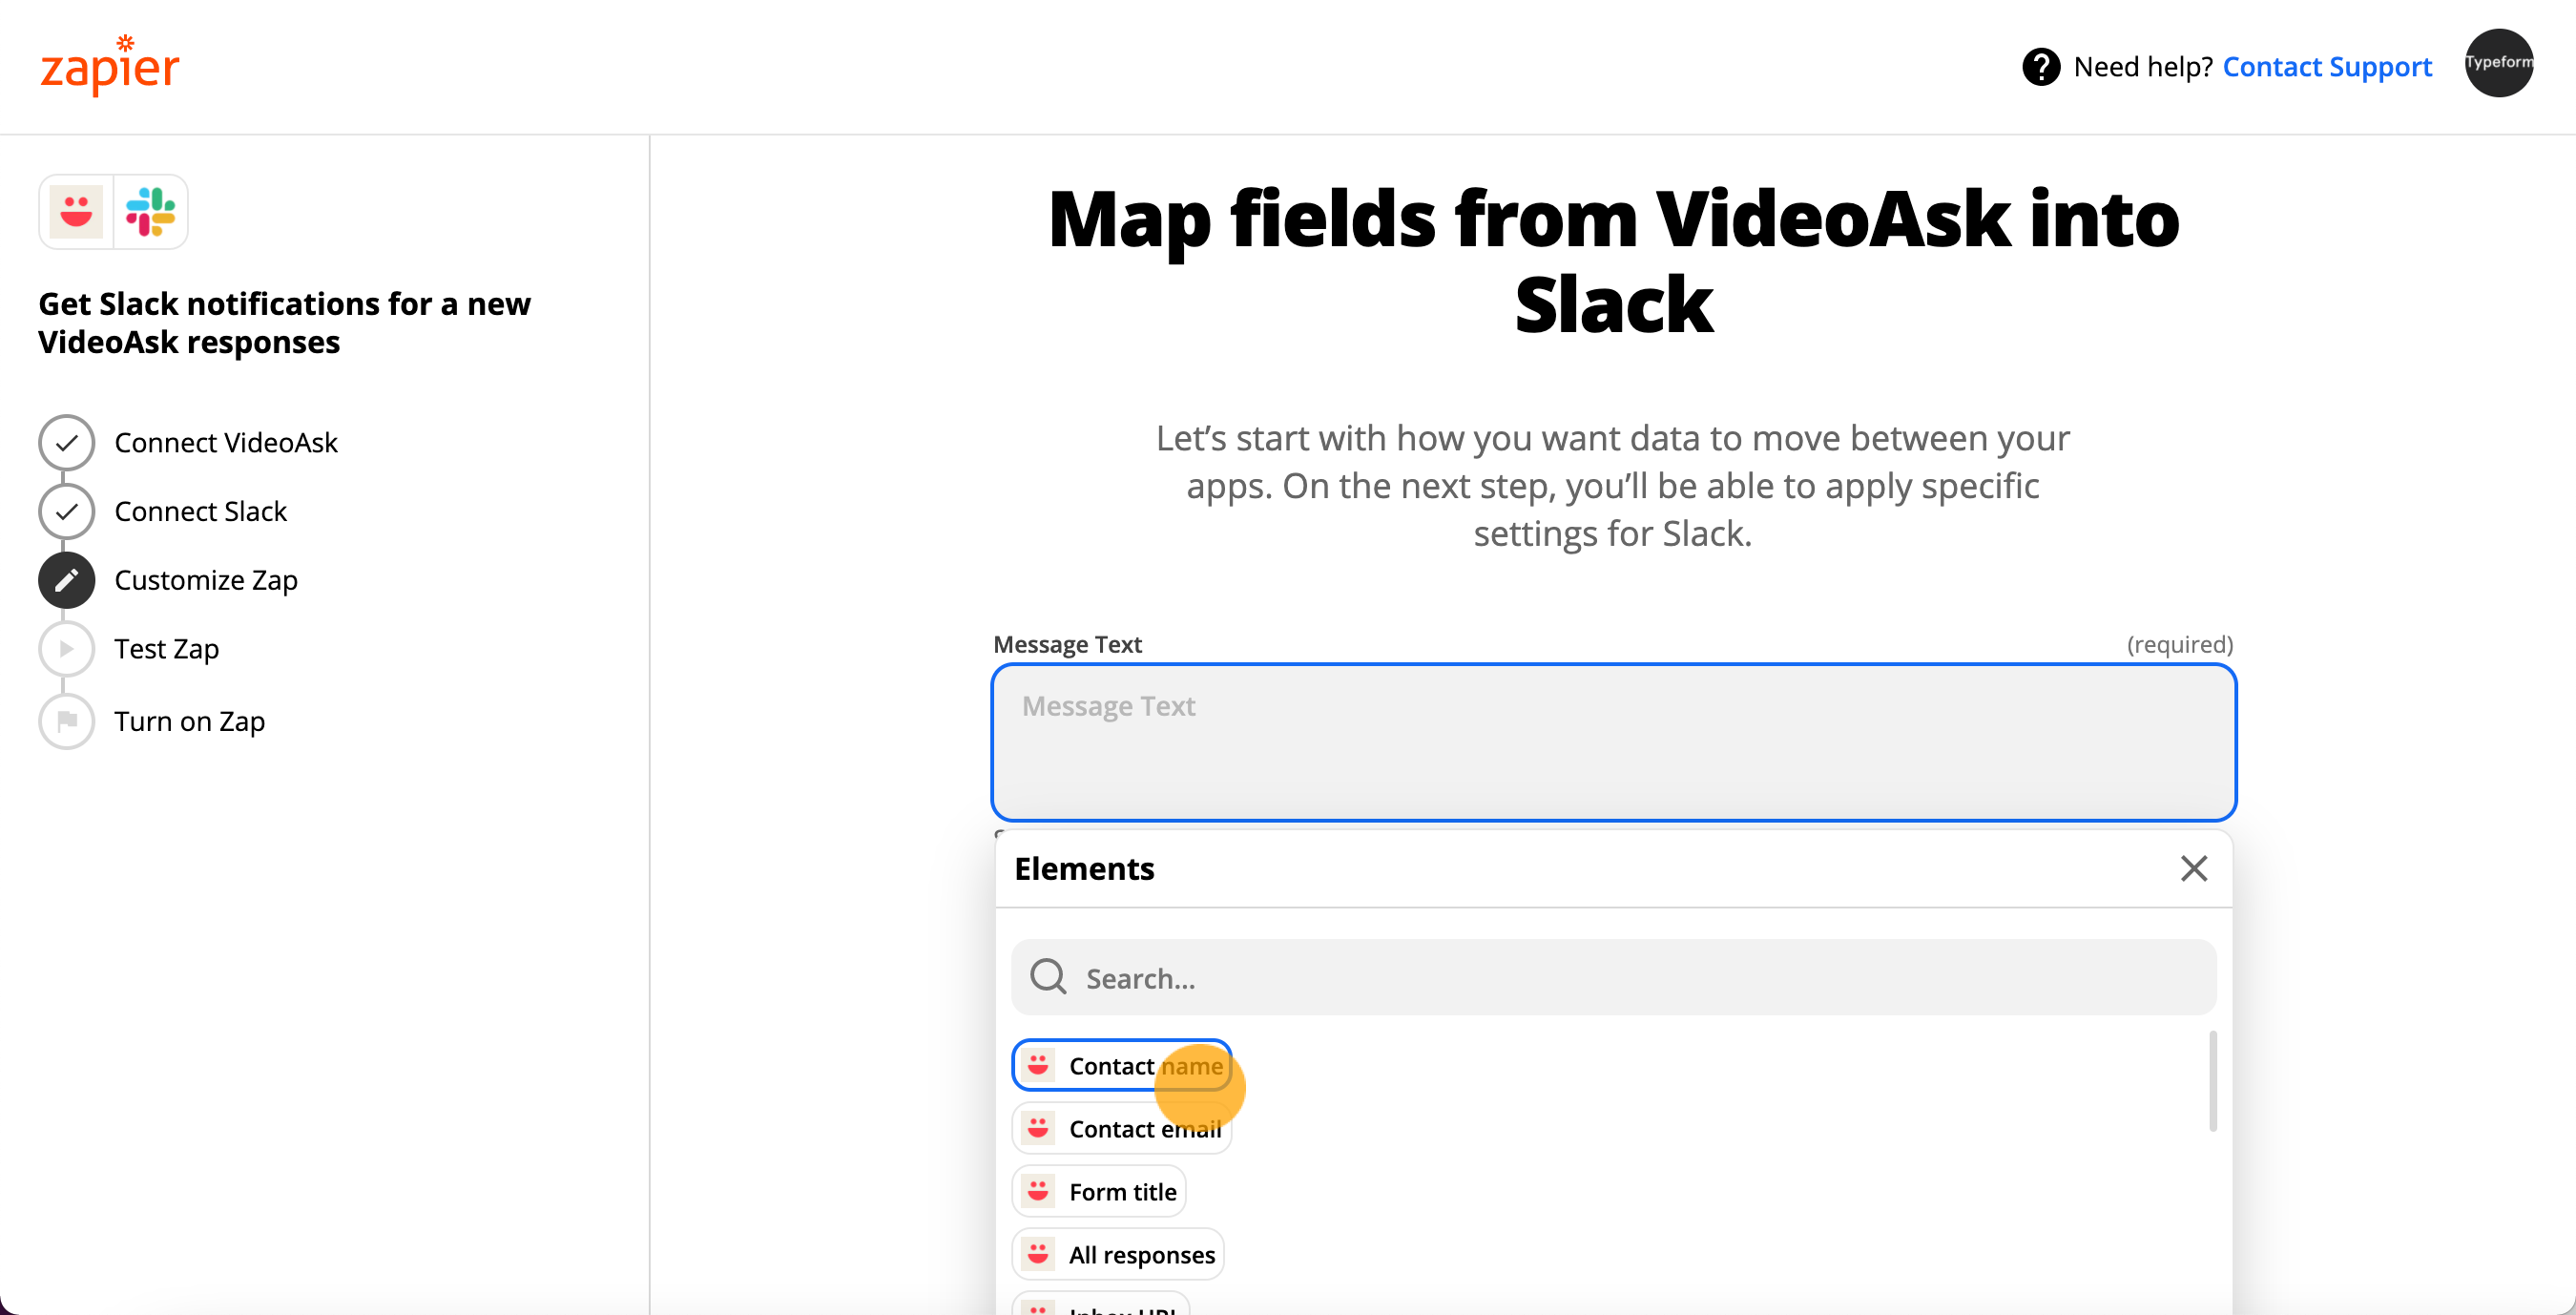Click VideoAsk icon beside All responses

click(x=1038, y=1254)
